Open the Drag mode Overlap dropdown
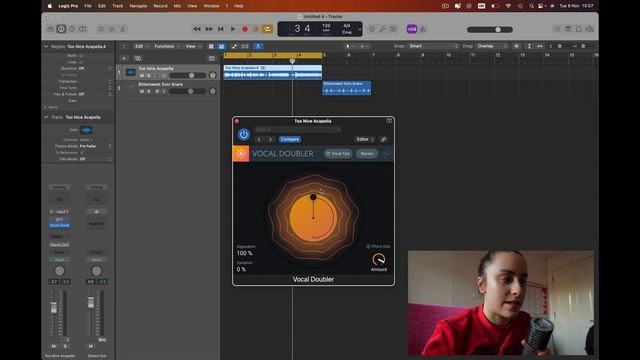The image size is (640, 360). (x=491, y=46)
